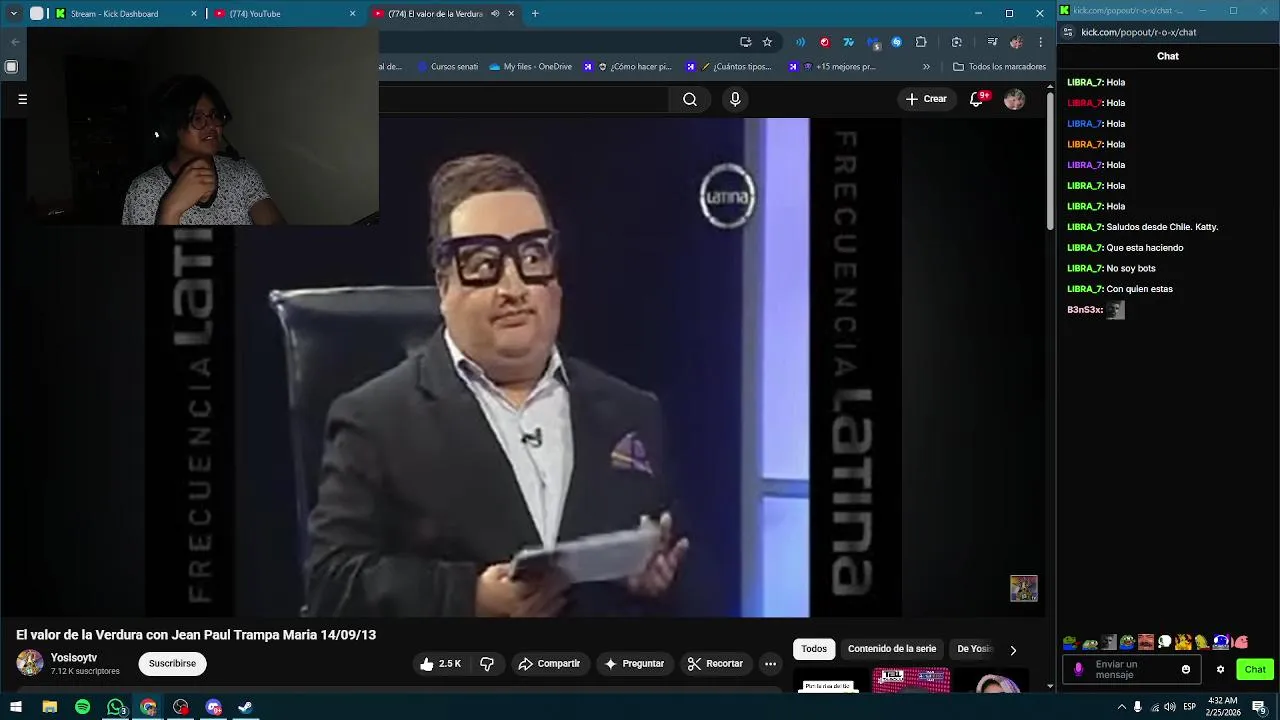Open the tab search dropdown arrow
This screenshot has height=720, width=1280.
[x=13, y=14]
